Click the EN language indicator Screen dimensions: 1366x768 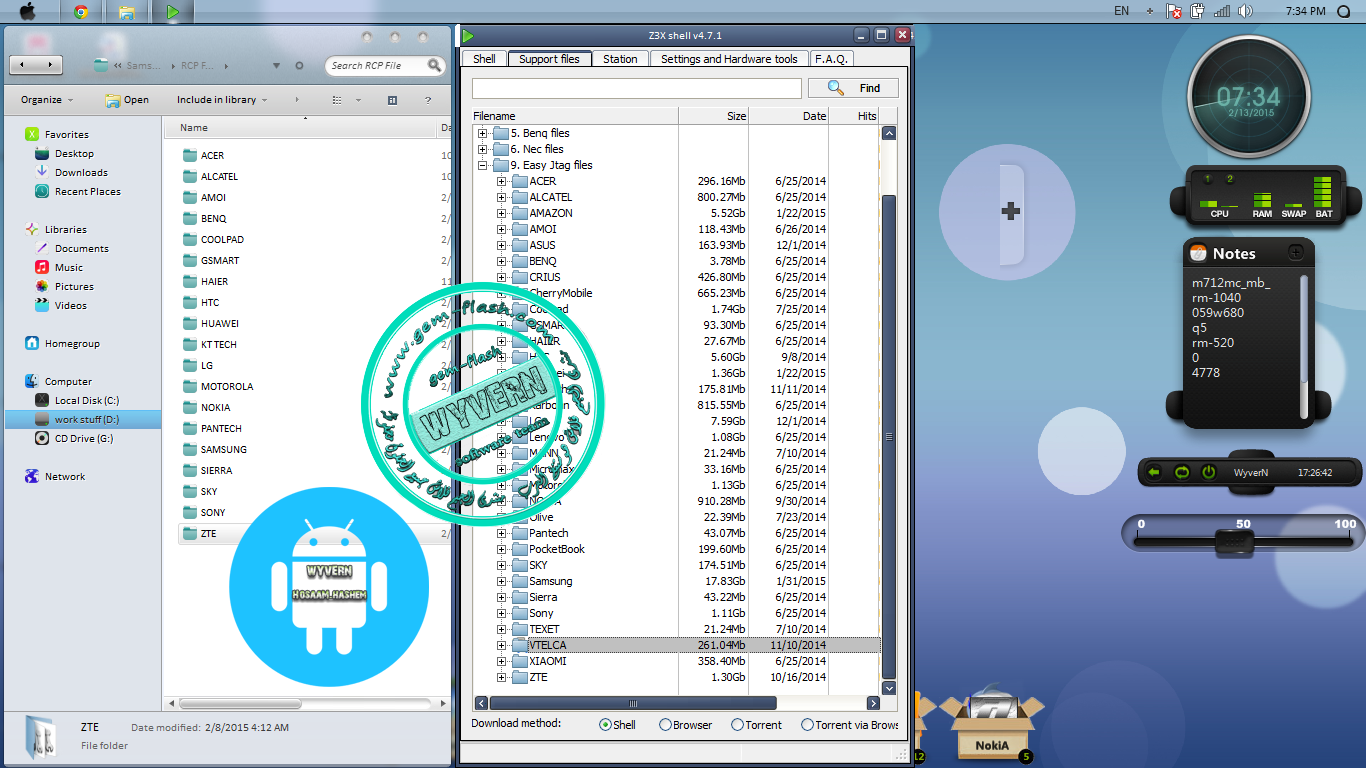(x=1121, y=11)
